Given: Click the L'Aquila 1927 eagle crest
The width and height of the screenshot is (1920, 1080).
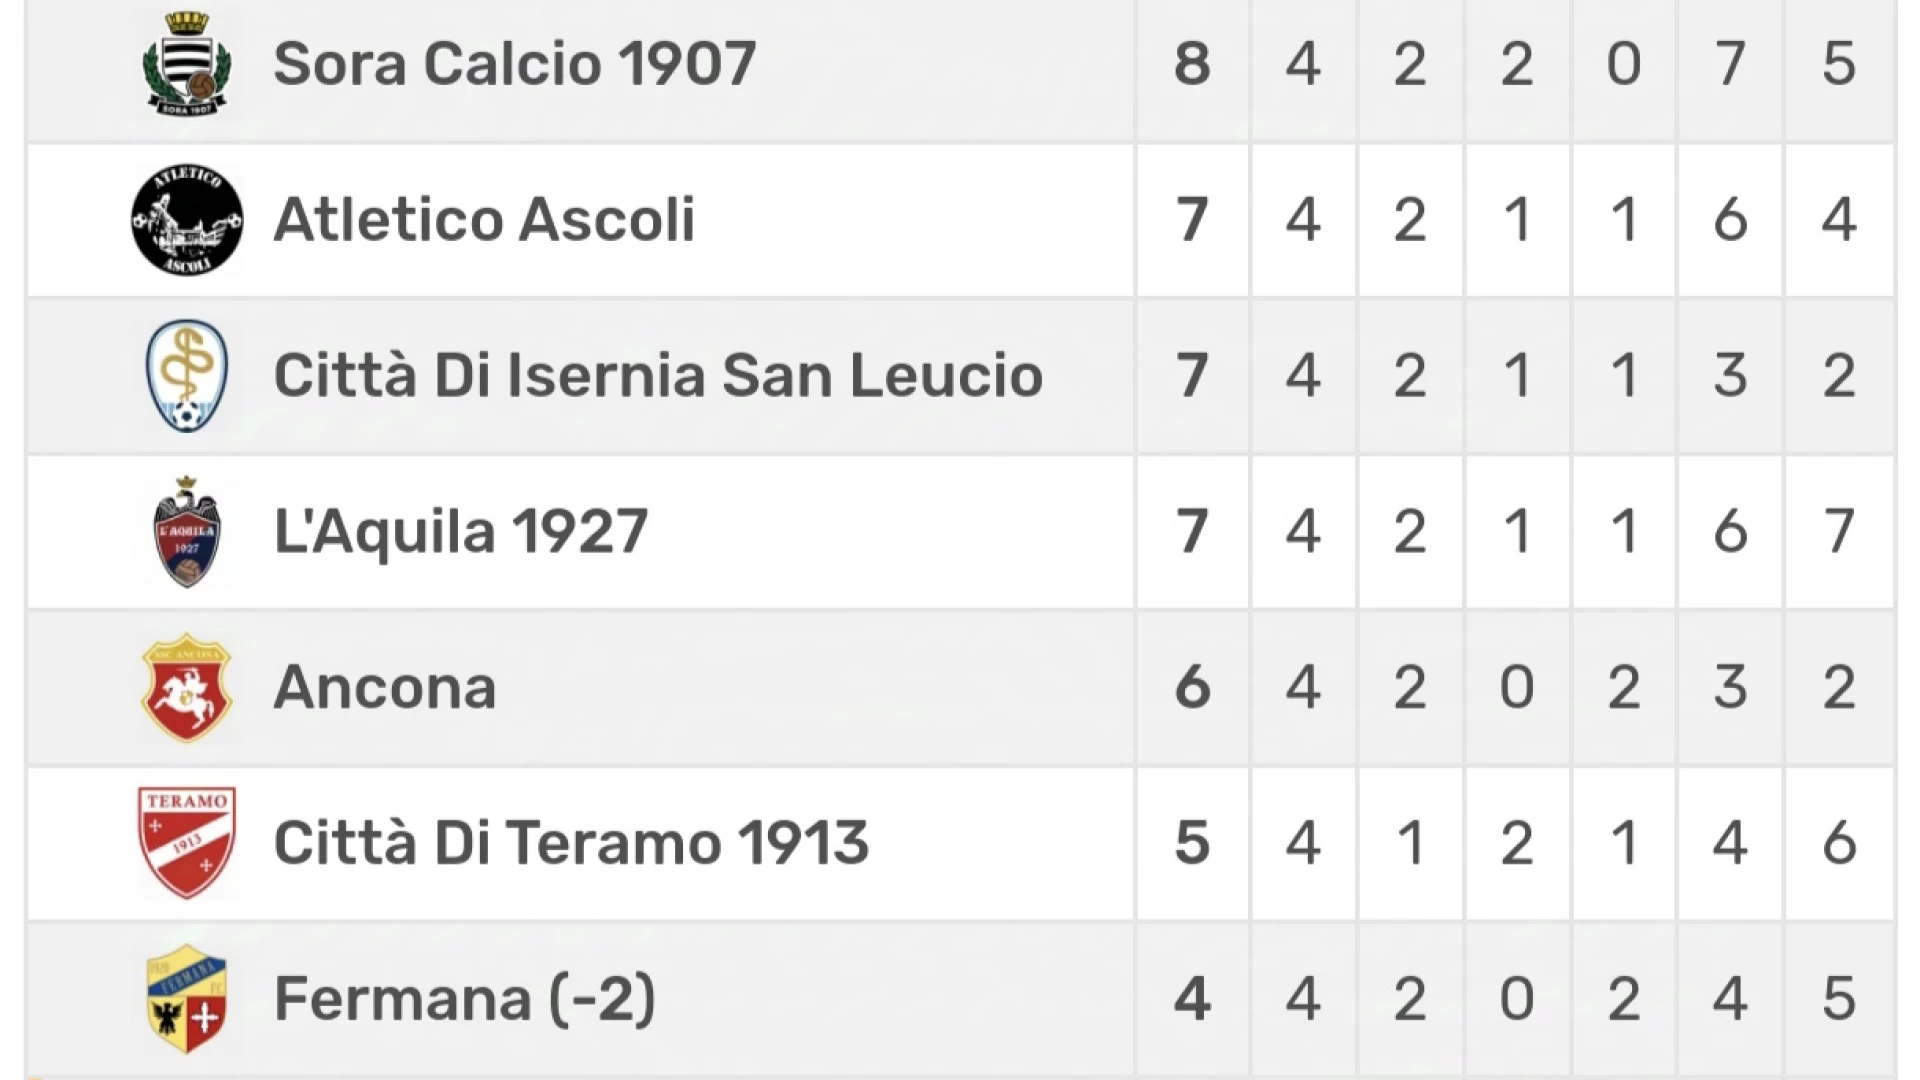Looking at the screenshot, I should point(187,532).
